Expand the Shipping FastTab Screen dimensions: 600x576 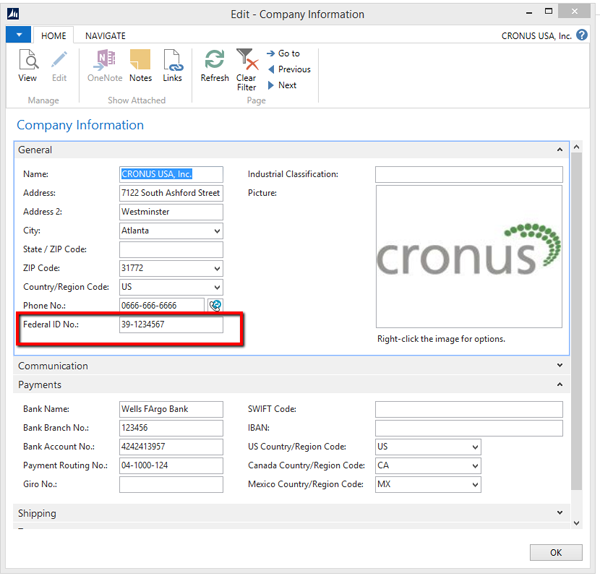pyautogui.click(x=560, y=513)
